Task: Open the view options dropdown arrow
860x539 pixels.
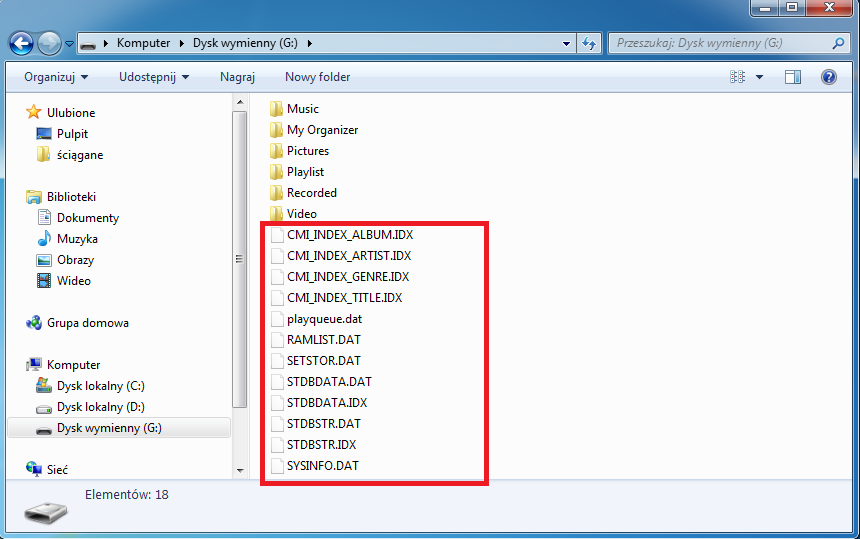Action: 760,77
